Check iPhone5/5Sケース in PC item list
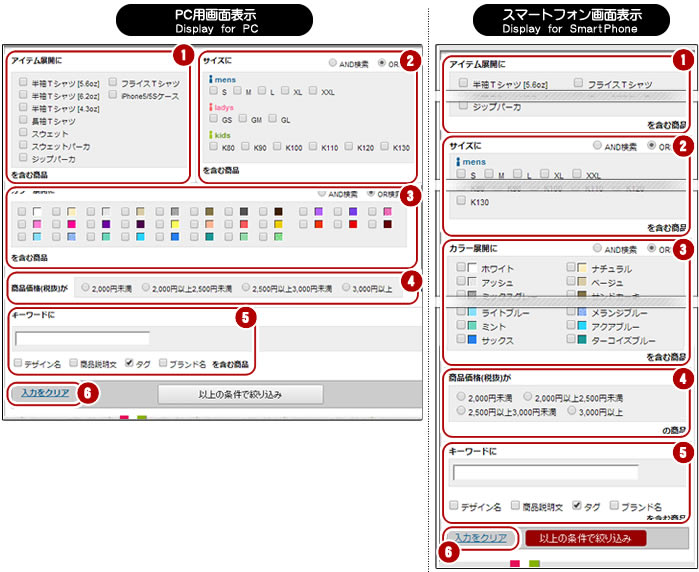This screenshot has height=572, width=699. coord(113,95)
